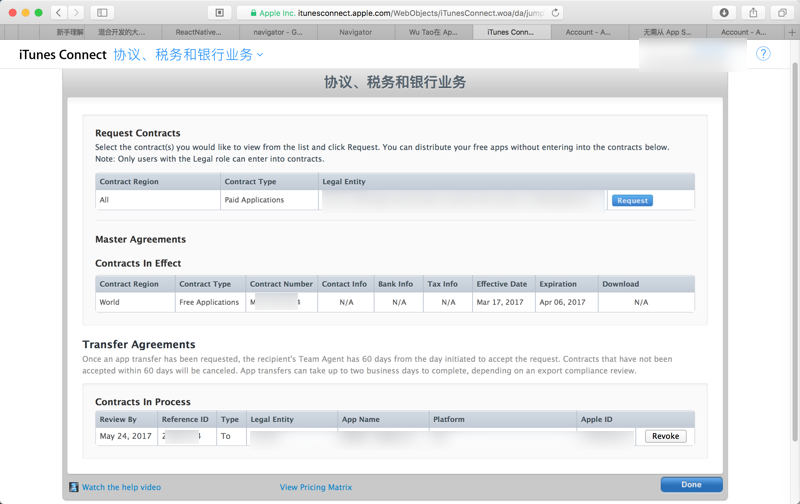Click the Transfer Agreements heading
The image size is (800, 504).
[x=139, y=345]
